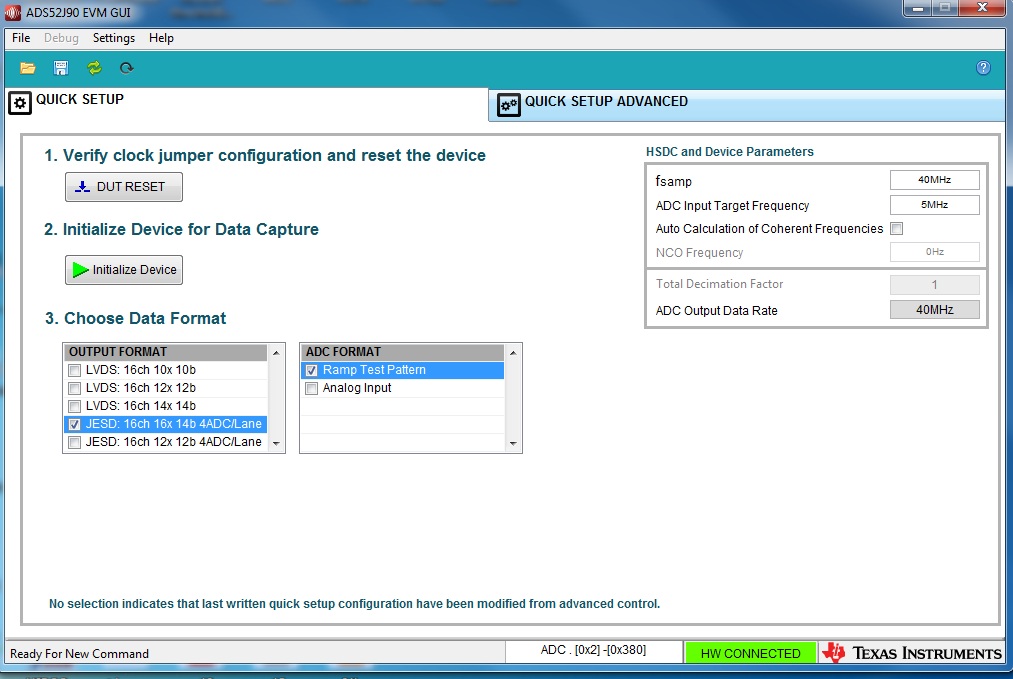
Task: Open help via the blue question mark icon
Action: pyautogui.click(x=983, y=68)
